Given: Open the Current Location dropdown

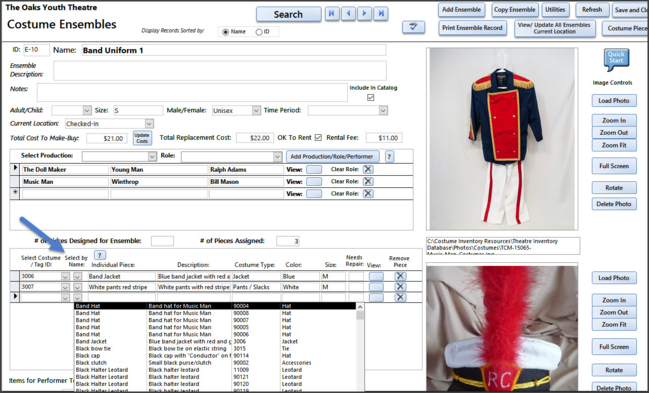Looking at the screenshot, I should [x=149, y=123].
